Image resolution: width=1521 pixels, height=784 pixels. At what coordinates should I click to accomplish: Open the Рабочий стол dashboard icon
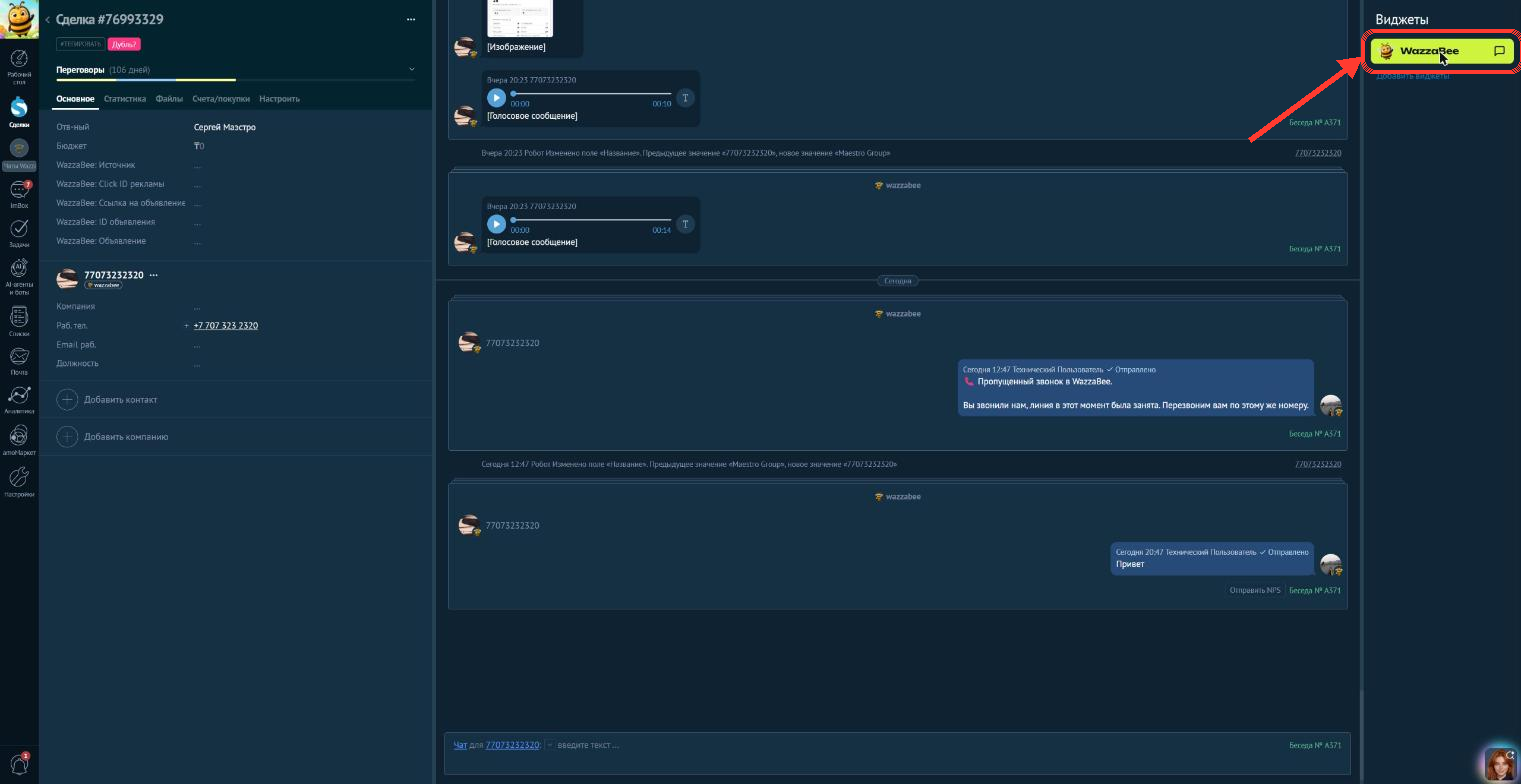[x=19, y=65]
